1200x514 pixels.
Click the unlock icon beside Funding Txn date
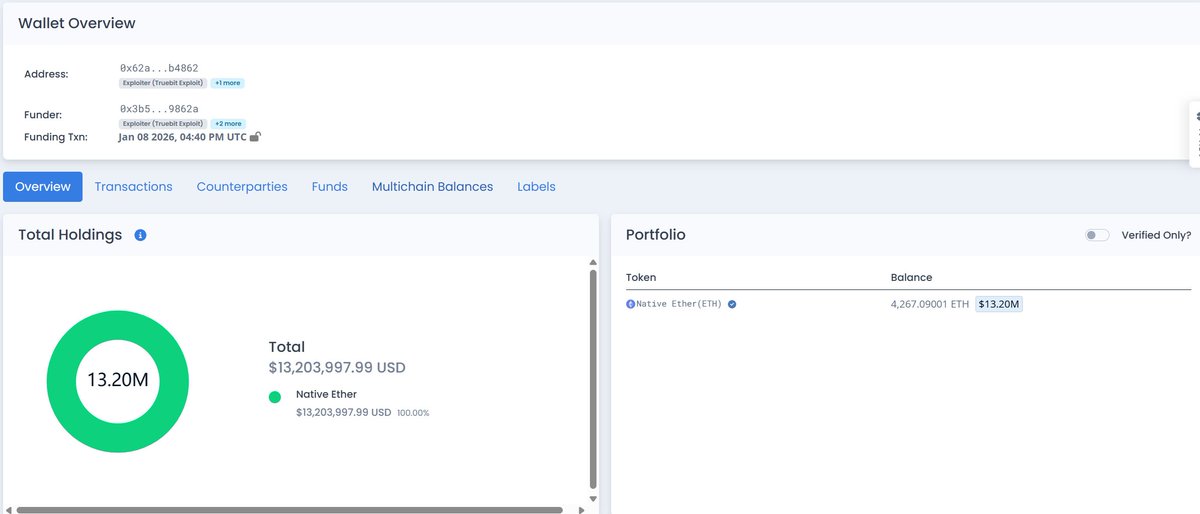(x=256, y=136)
